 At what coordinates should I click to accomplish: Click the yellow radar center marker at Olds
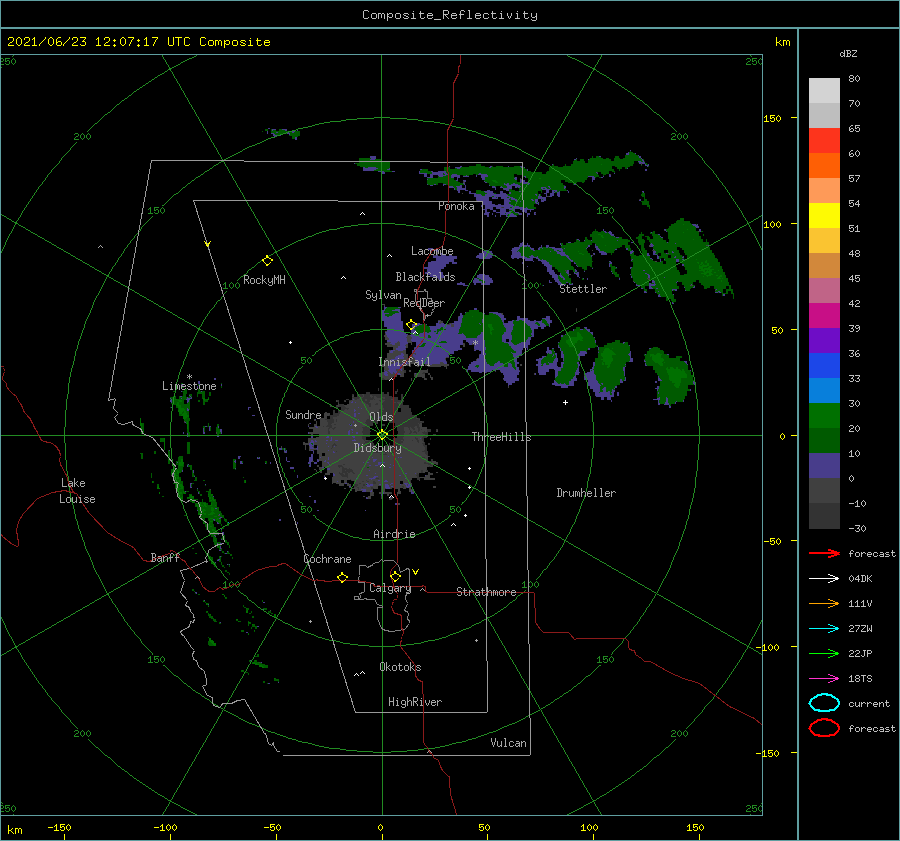[x=382, y=435]
